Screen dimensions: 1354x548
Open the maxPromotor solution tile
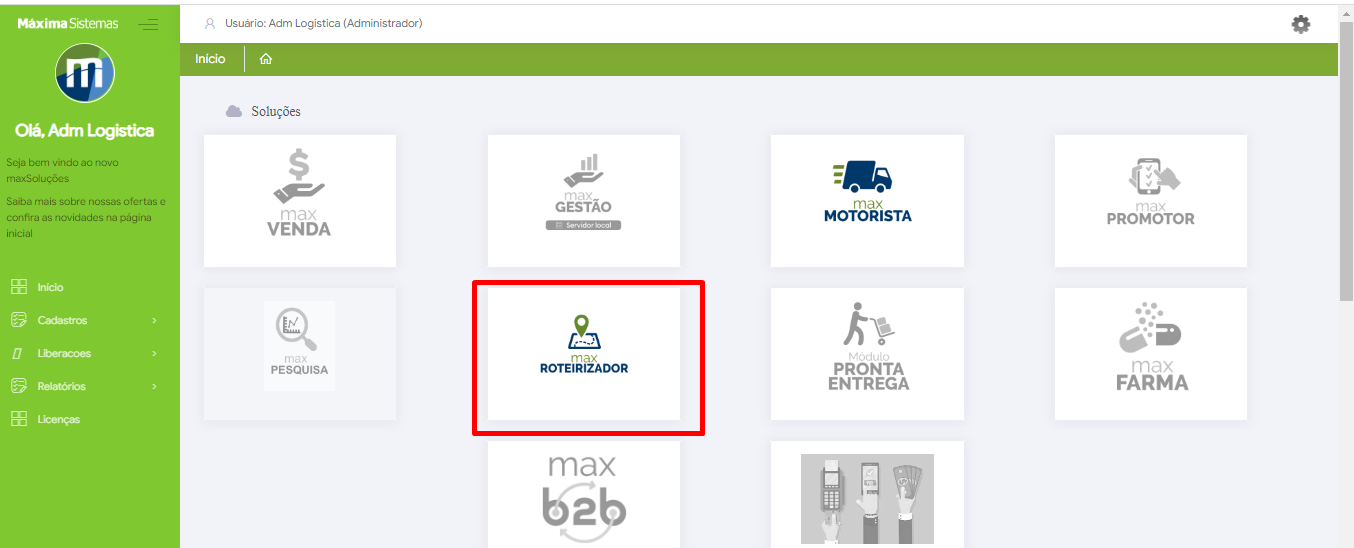click(x=1151, y=201)
